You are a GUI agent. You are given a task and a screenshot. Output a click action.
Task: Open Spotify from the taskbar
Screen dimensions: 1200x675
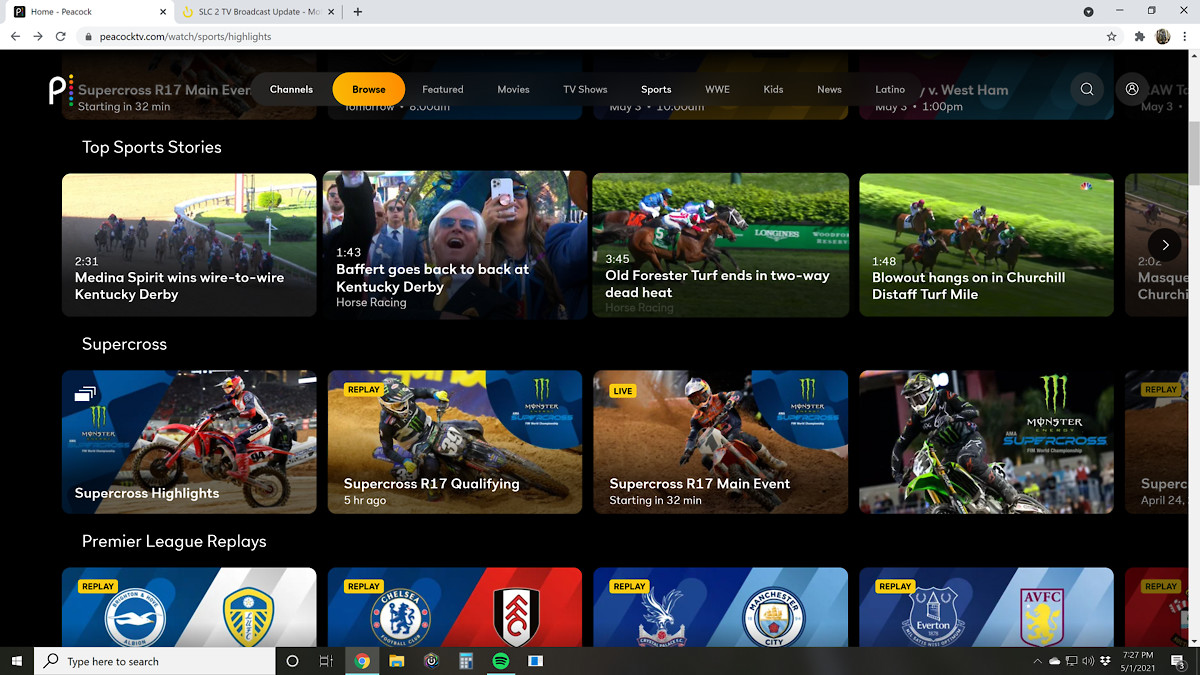(x=501, y=661)
